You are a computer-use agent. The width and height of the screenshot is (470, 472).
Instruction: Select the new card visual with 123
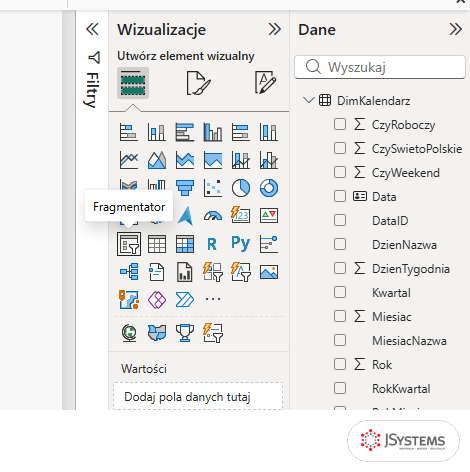click(241, 215)
